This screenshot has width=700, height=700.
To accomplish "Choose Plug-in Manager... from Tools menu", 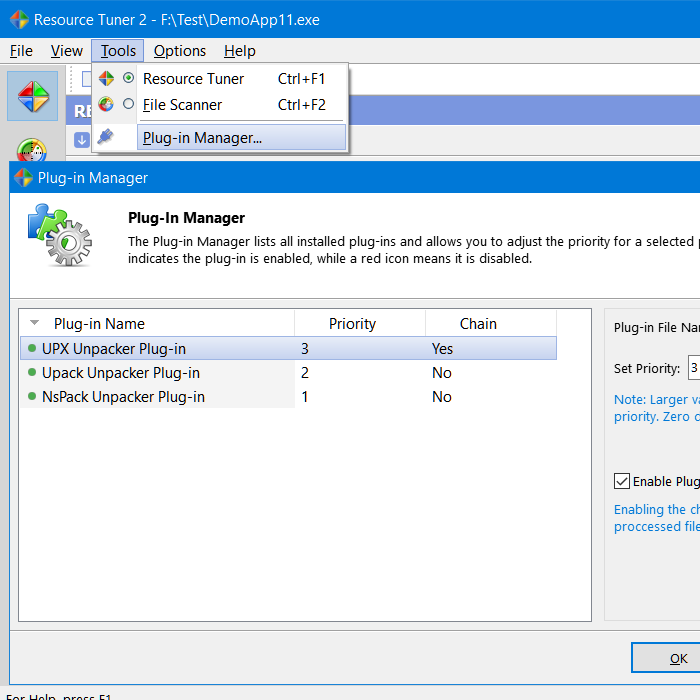I will [x=242, y=138].
